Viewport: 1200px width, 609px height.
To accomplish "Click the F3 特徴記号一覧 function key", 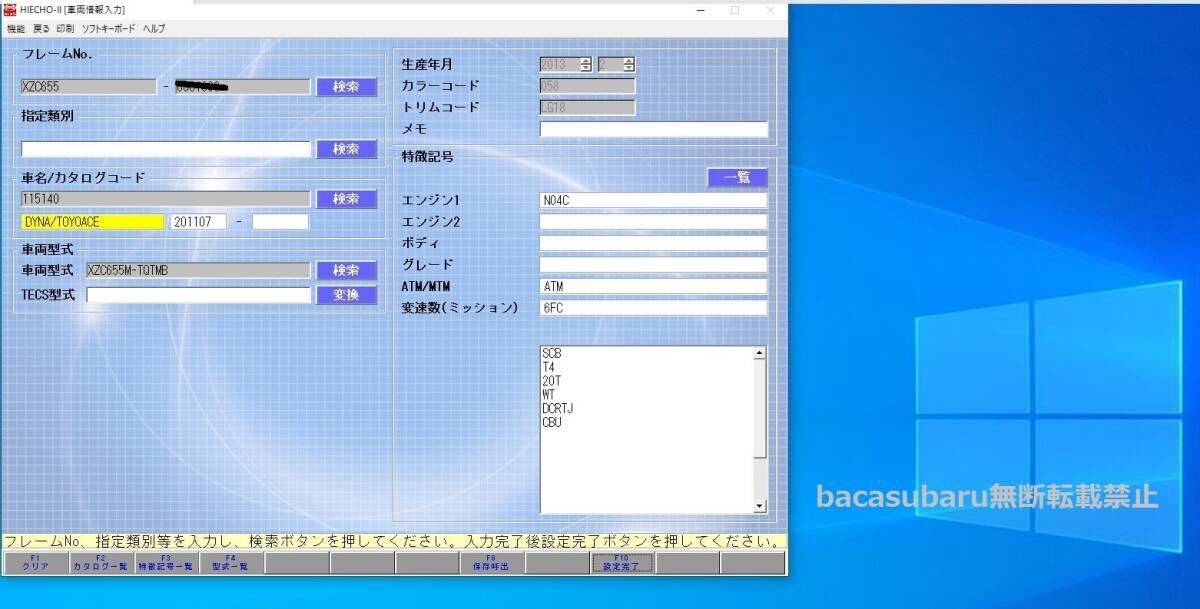I will point(165,563).
